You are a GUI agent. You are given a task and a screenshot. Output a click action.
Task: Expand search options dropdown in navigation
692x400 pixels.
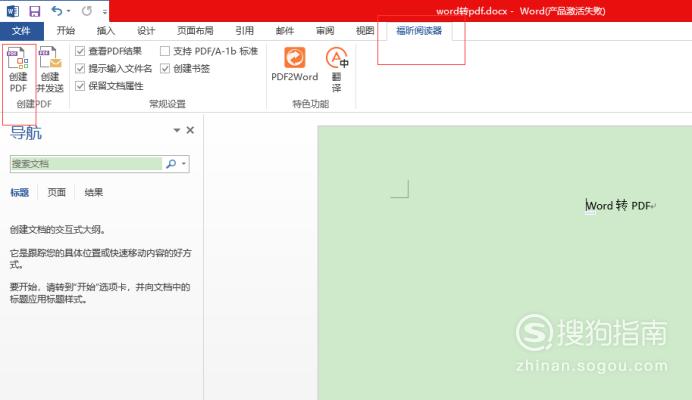tap(184, 164)
